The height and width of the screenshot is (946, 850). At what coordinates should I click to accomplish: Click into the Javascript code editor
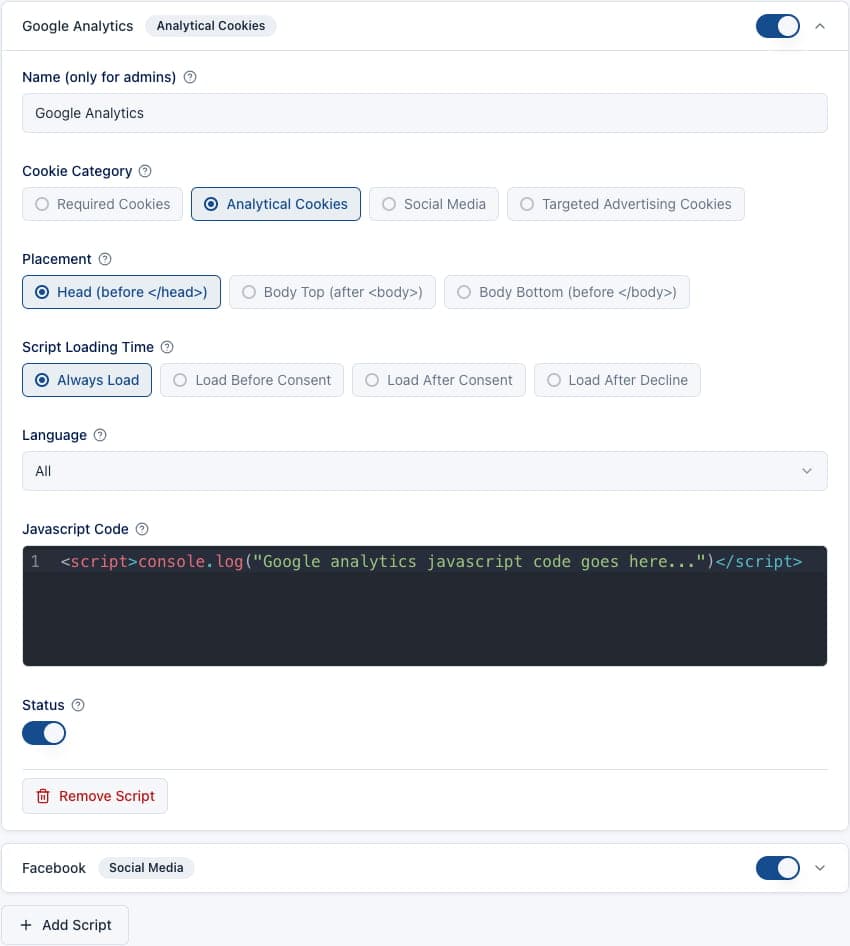(x=425, y=606)
